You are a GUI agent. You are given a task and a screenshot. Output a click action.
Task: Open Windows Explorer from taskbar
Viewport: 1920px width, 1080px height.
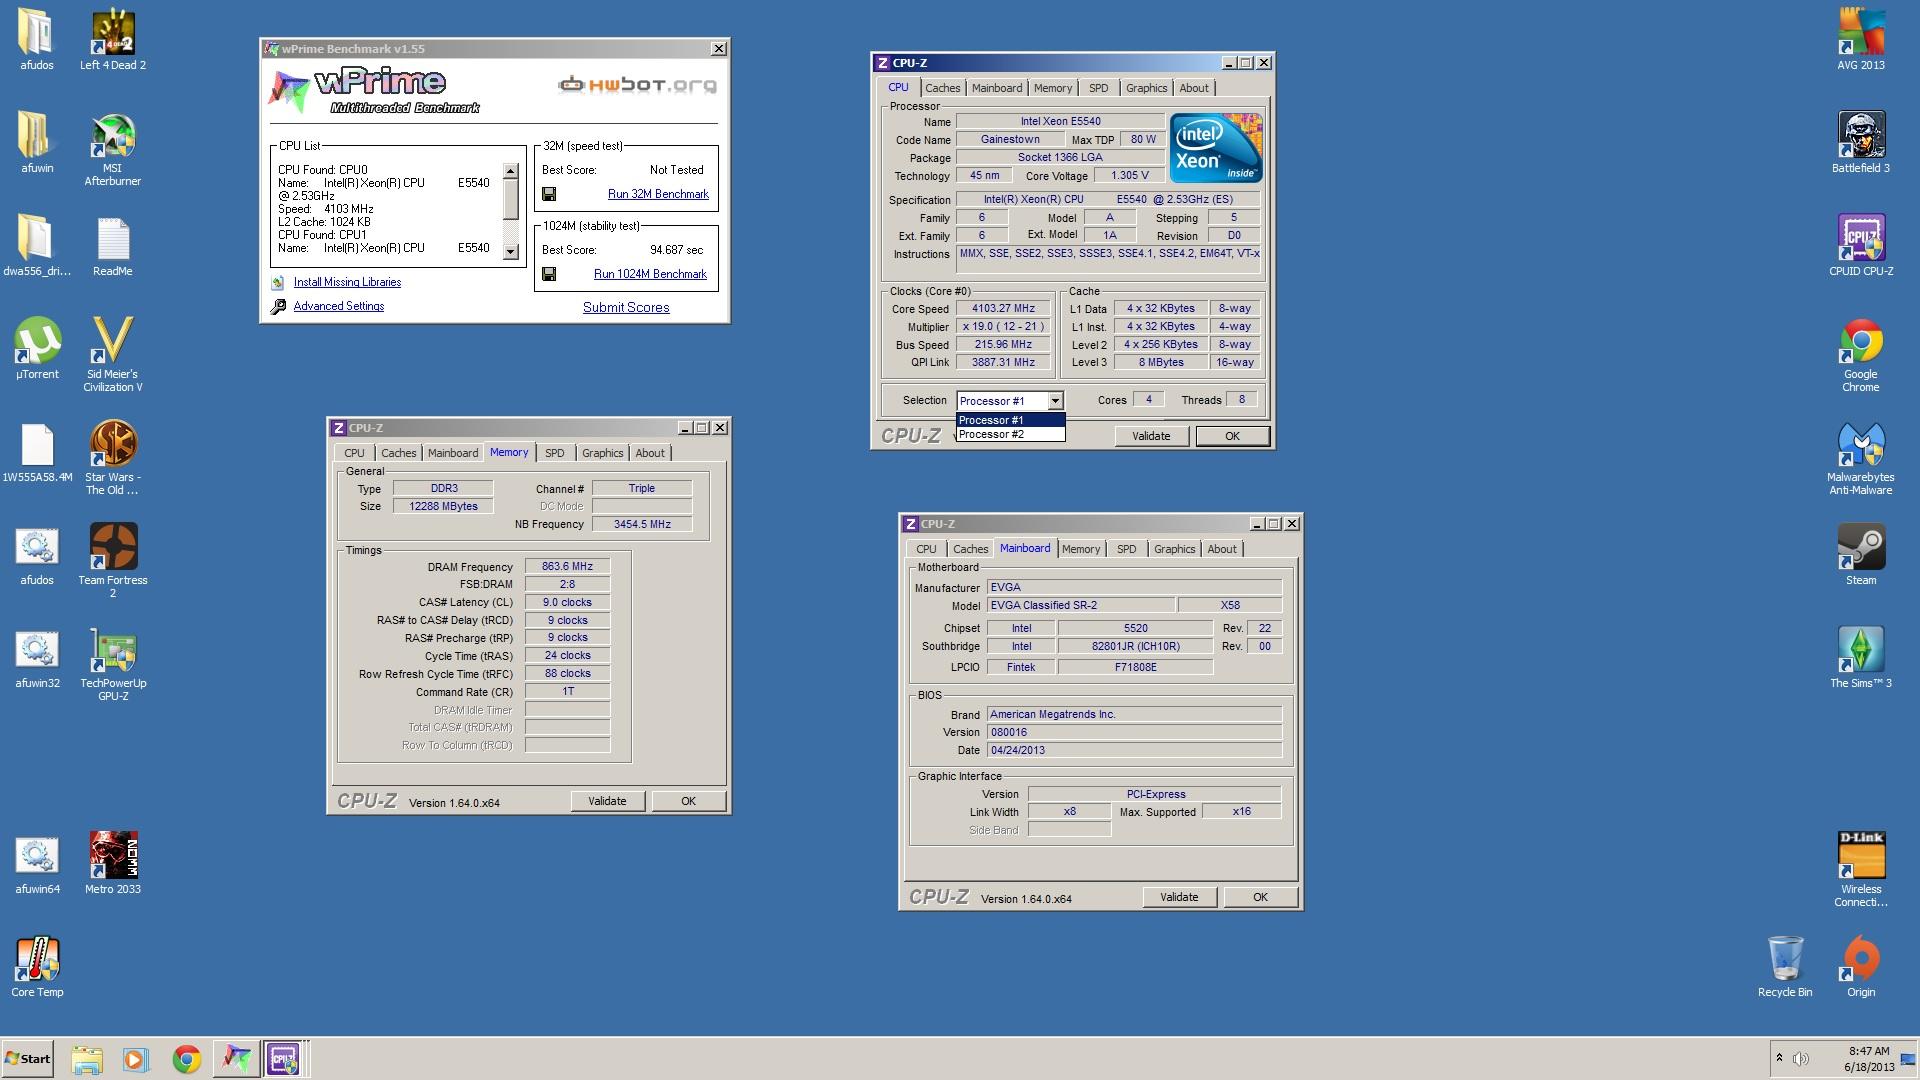pyautogui.click(x=87, y=1059)
